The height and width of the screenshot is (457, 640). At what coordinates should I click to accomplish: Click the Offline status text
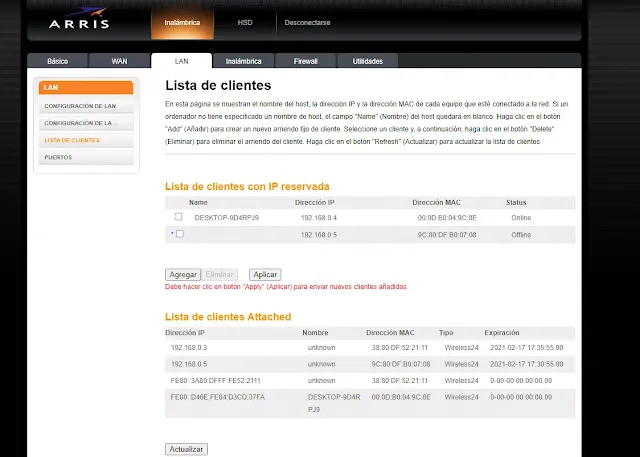point(521,235)
